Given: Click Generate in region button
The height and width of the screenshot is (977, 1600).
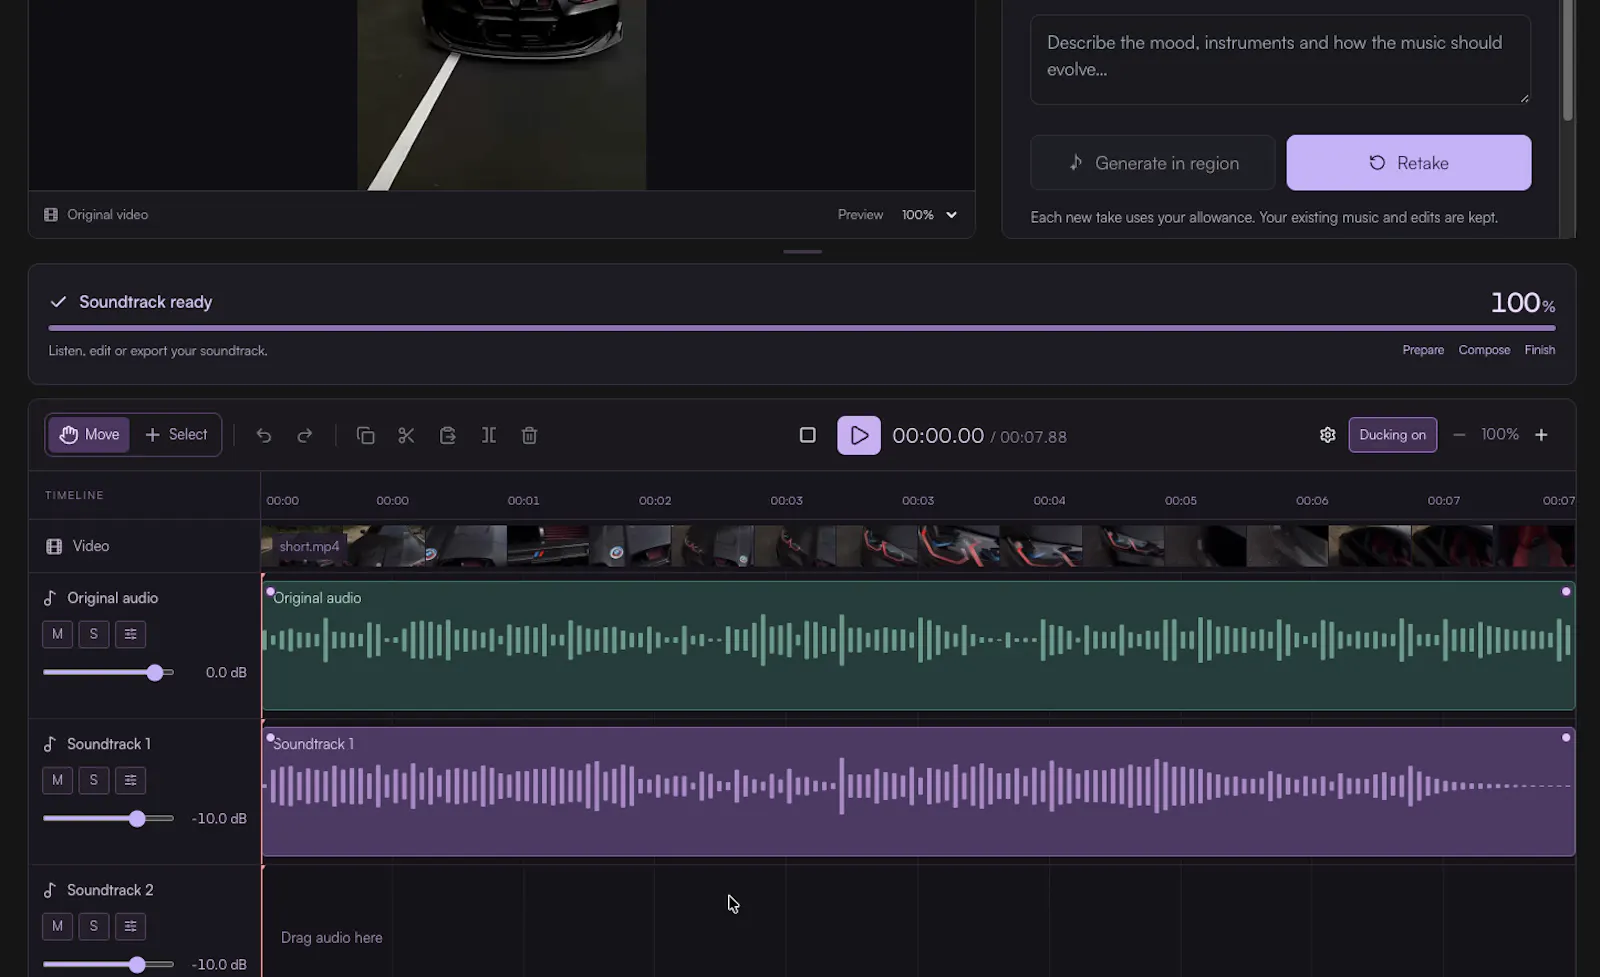Looking at the screenshot, I should click(x=1153, y=163).
